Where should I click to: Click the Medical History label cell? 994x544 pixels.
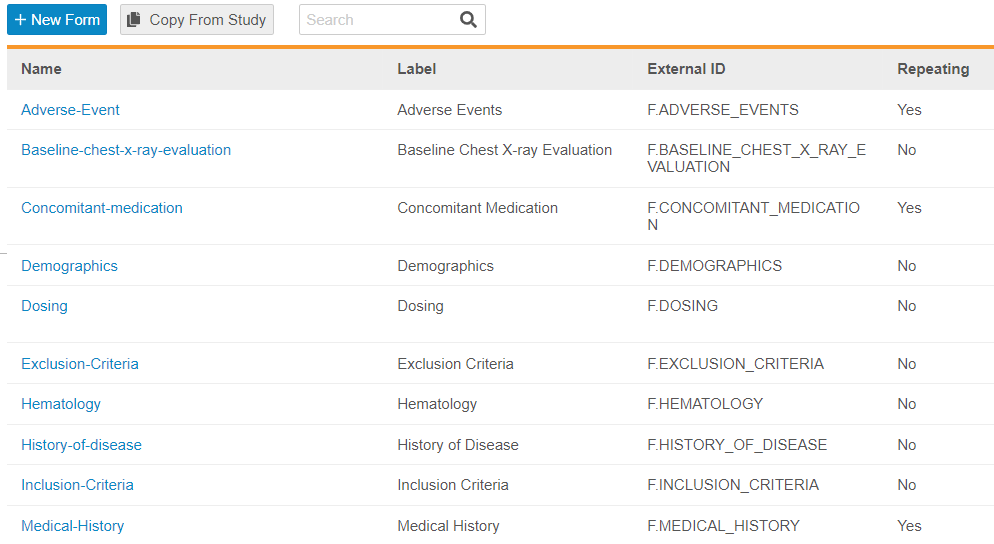448,526
